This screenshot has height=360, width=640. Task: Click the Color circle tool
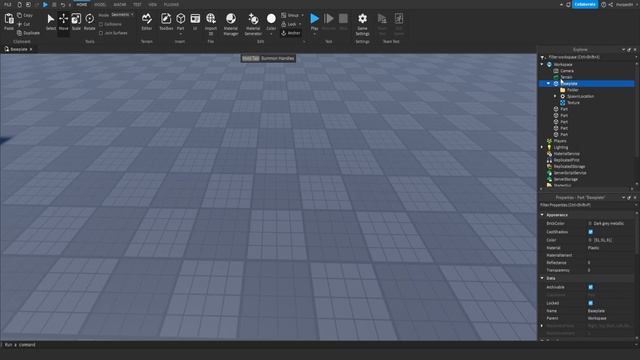click(271, 19)
